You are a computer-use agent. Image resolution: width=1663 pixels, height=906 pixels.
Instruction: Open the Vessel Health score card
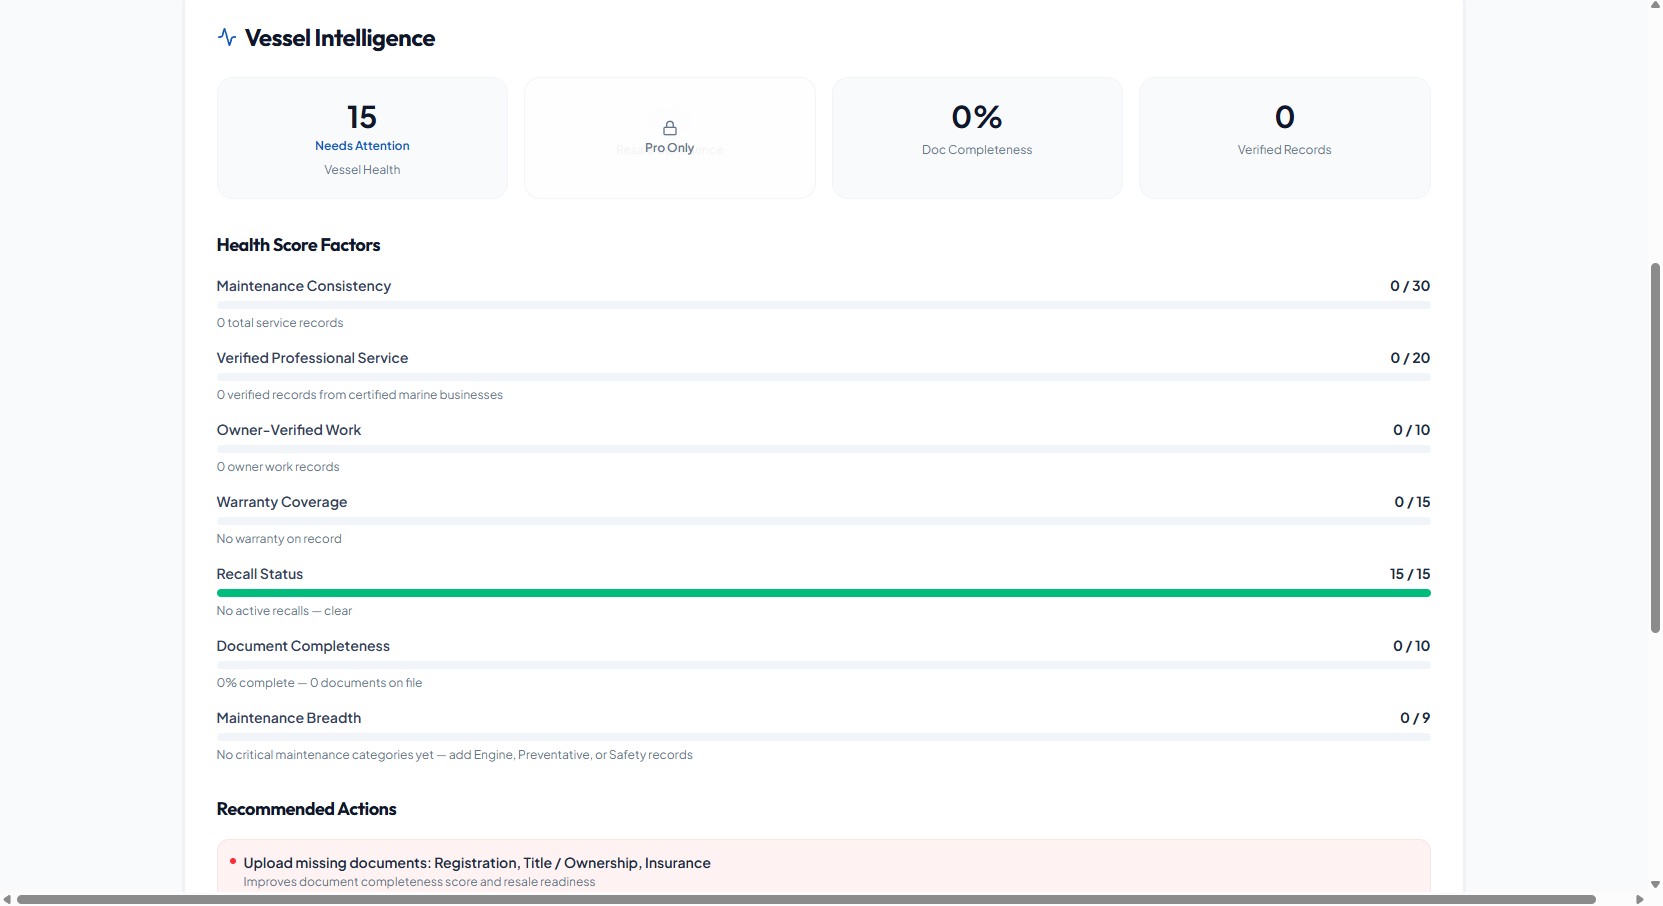pos(362,138)
